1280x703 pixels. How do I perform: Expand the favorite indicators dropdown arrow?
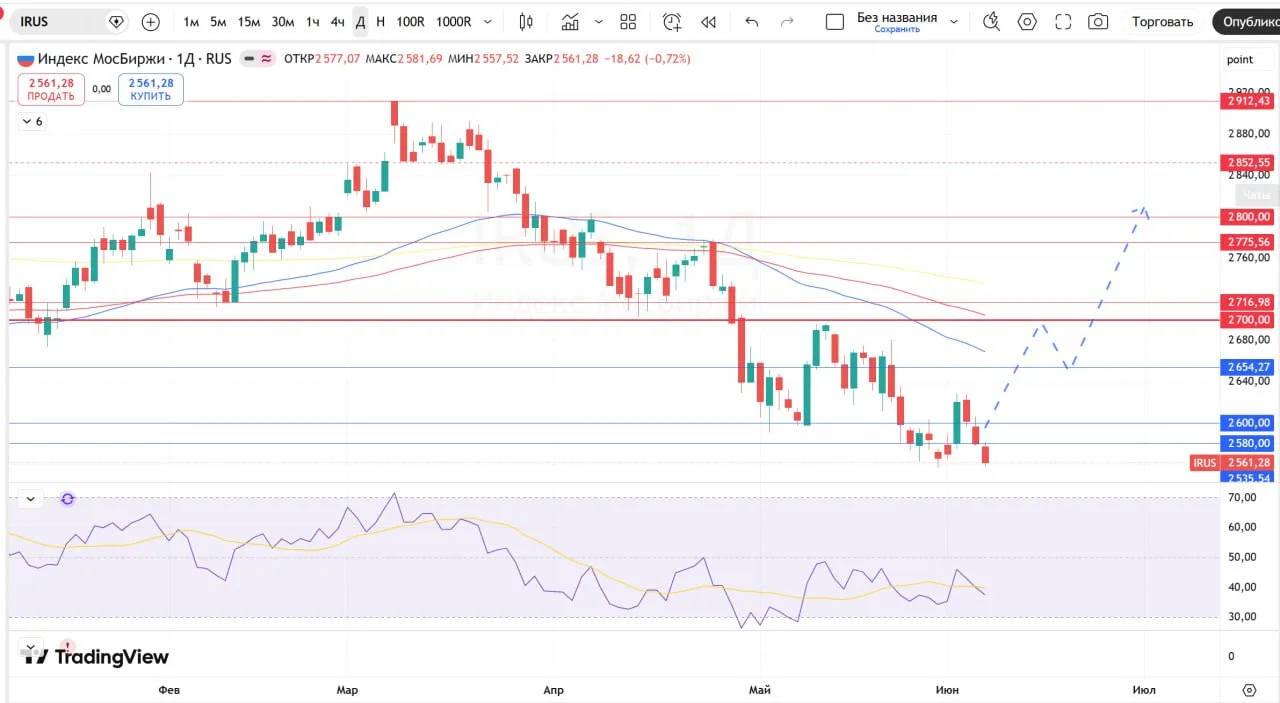599,21
